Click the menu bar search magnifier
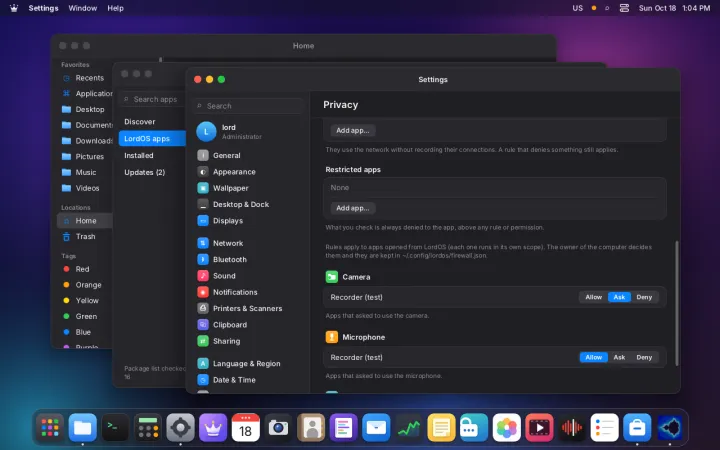The image size is (720, 450). point(607,8)
